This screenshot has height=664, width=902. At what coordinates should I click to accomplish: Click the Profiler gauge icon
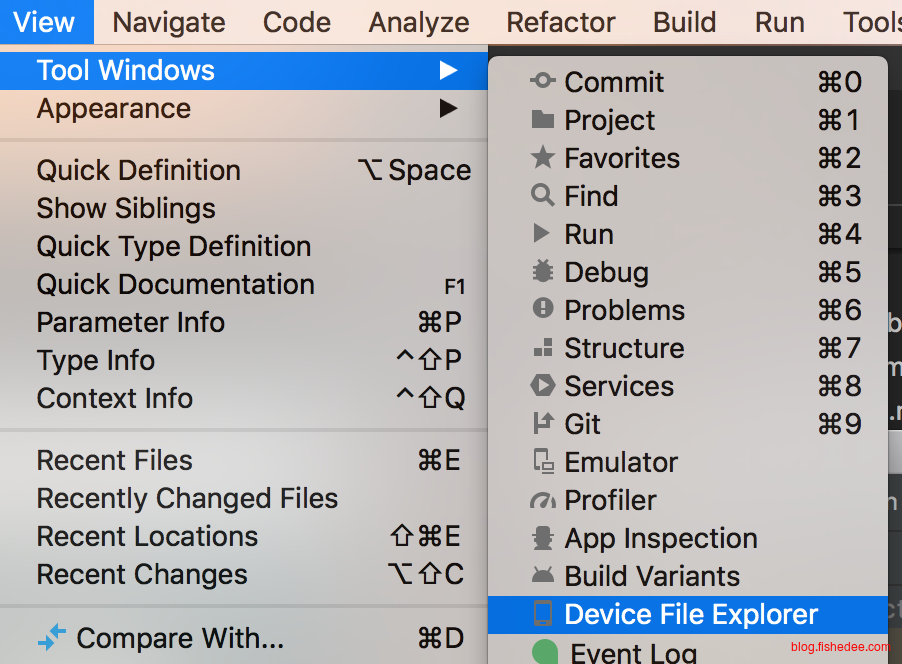(542, 500)
